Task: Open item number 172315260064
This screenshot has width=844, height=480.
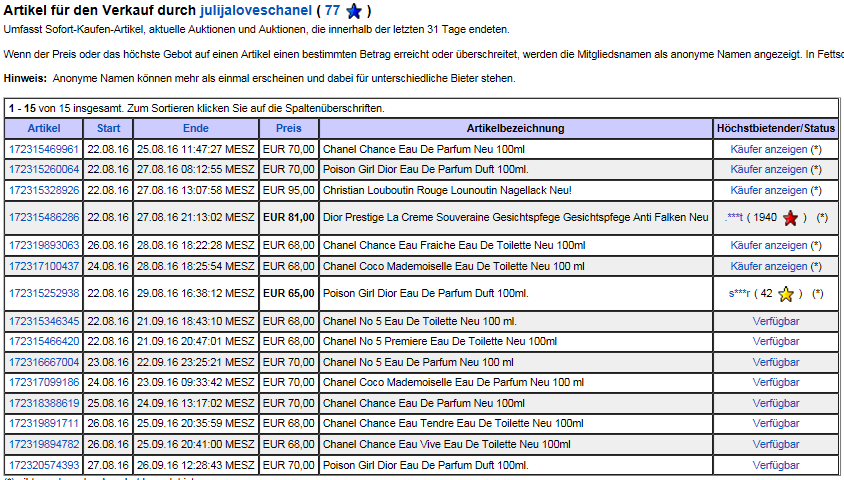Action: tap(44, 169)
